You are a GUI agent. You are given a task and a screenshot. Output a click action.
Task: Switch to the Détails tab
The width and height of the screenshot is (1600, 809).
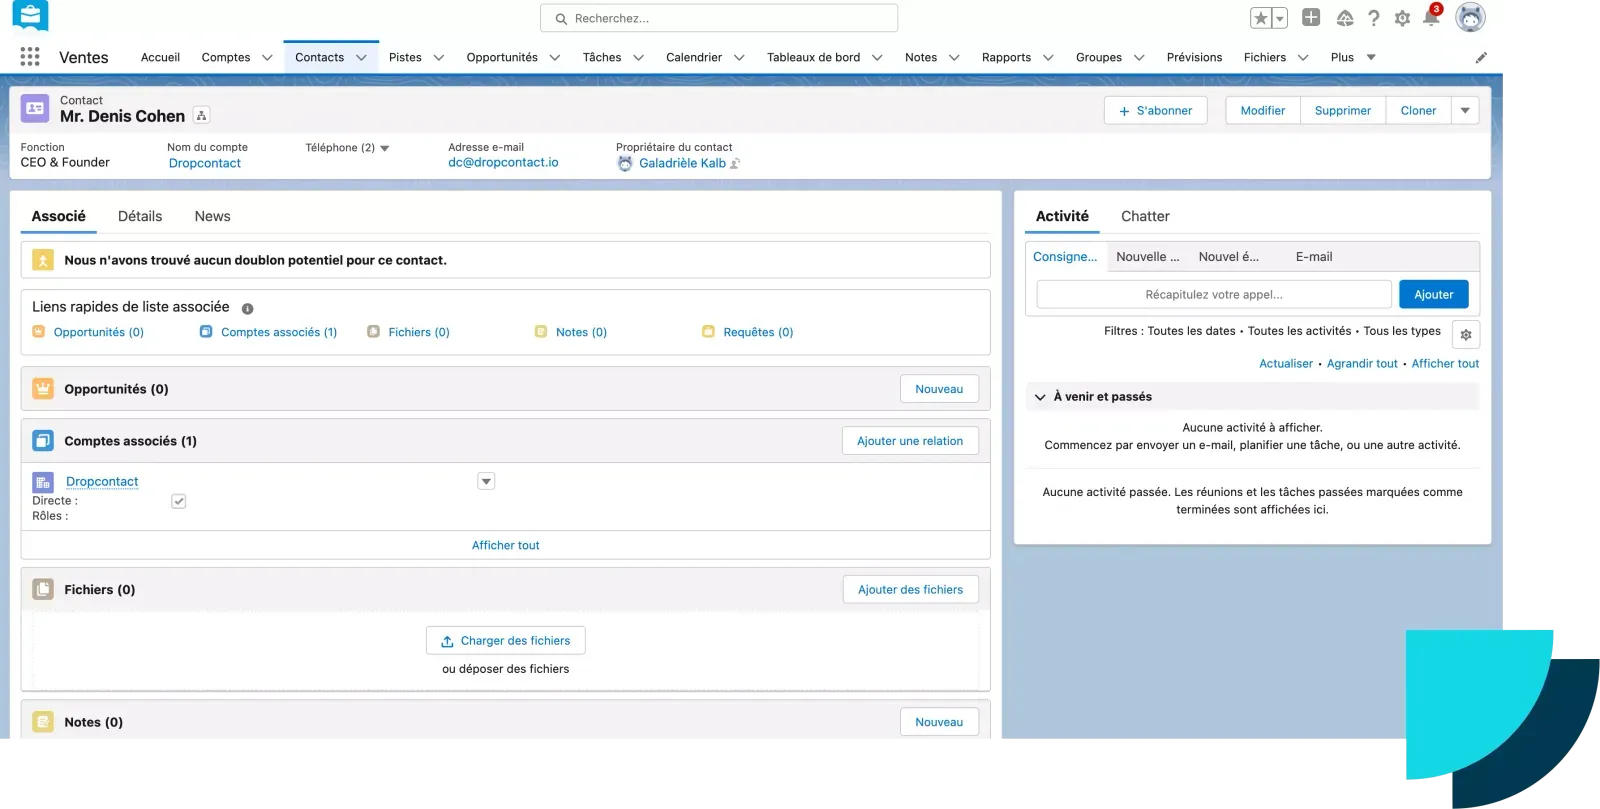(x=140, y=216)
